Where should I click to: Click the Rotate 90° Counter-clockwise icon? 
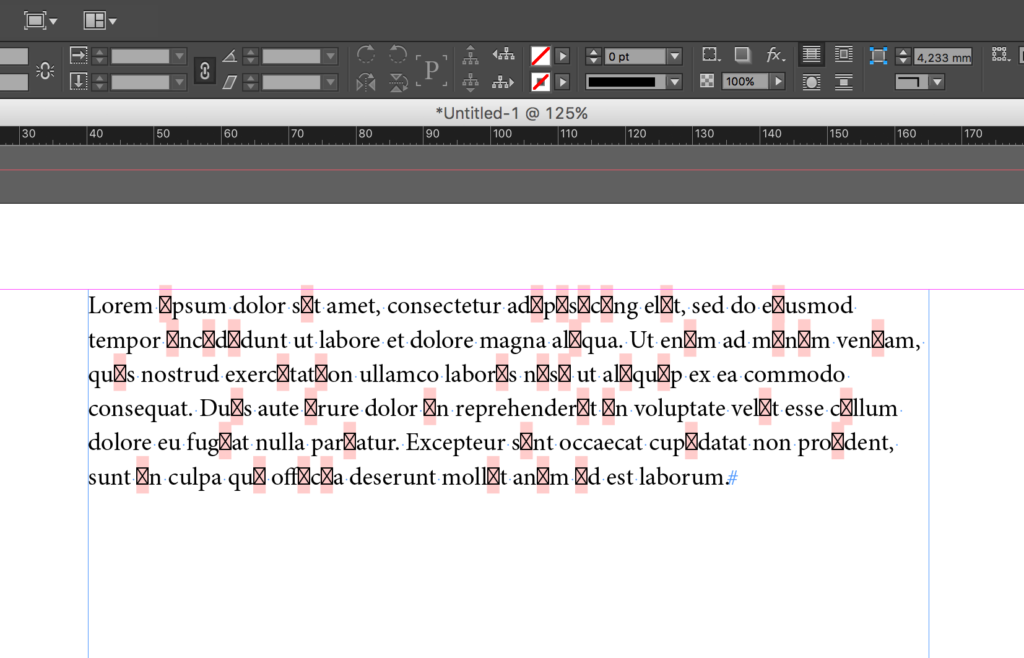tap(397, 55)
